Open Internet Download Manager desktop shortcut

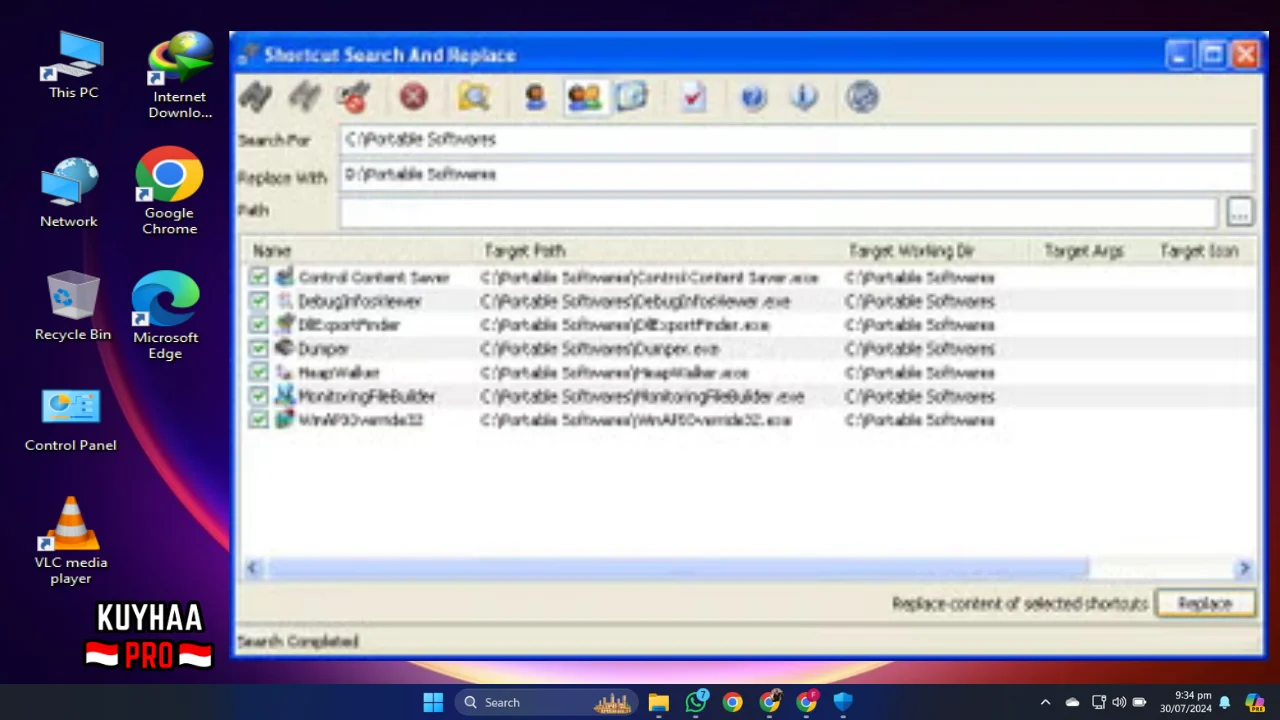(180, 75)
